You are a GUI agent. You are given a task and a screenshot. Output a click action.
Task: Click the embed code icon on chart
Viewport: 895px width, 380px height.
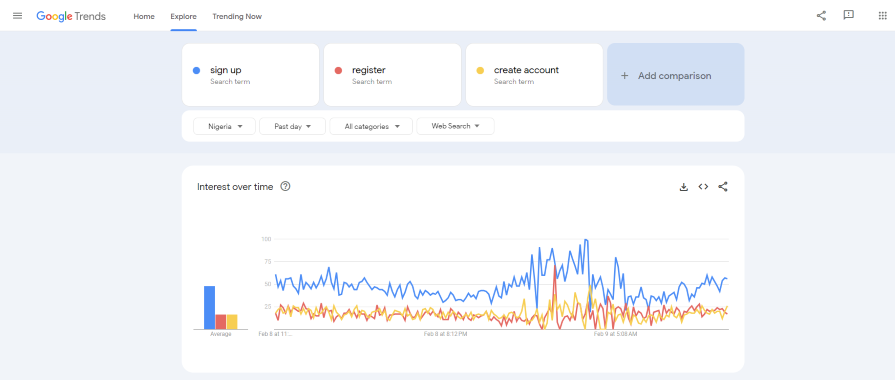click(x=703, y=187)
